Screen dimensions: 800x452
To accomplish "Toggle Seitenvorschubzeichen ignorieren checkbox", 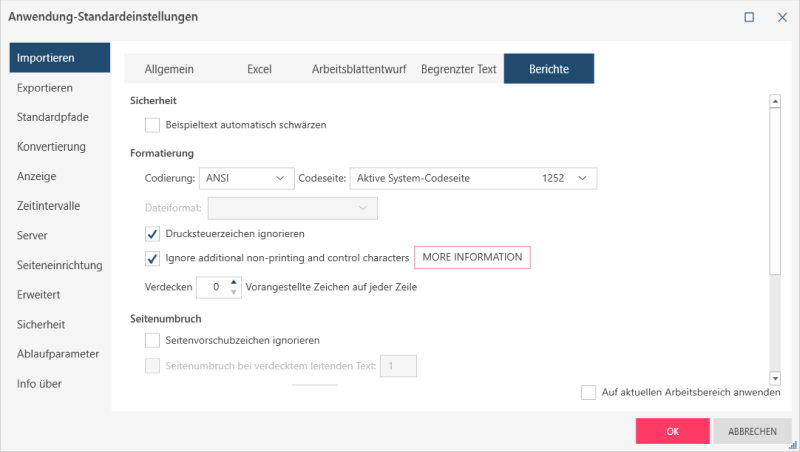I will [x=153, y=341].
